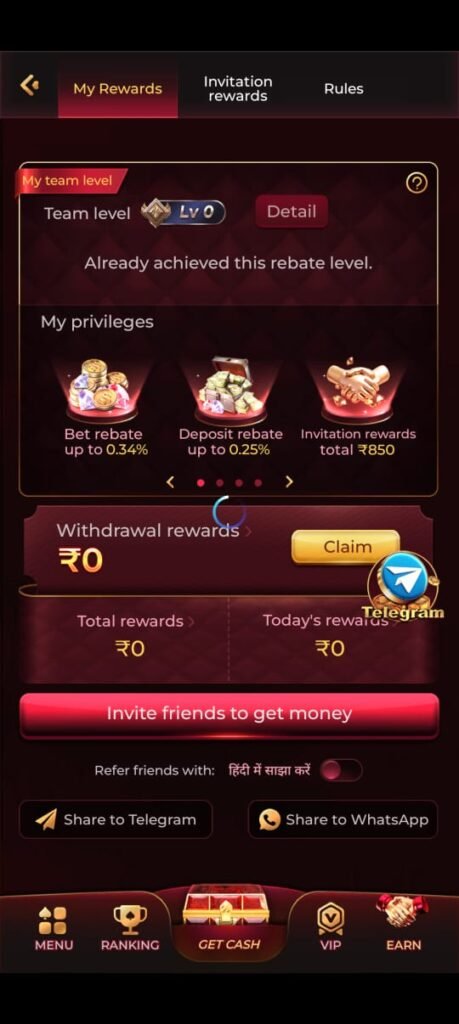Tap the back arrow icon

[29, 85]
